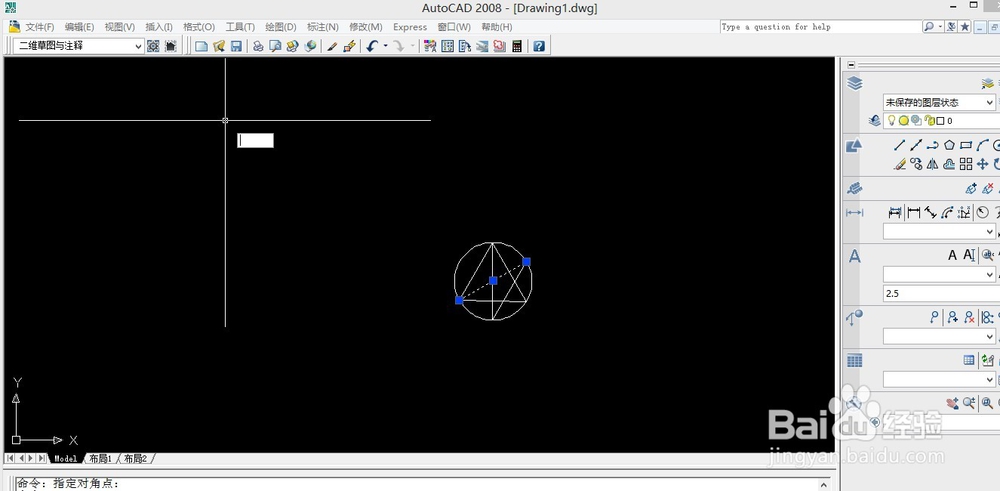
Task: Select the Move arrows tool
Action: point(982,164)
